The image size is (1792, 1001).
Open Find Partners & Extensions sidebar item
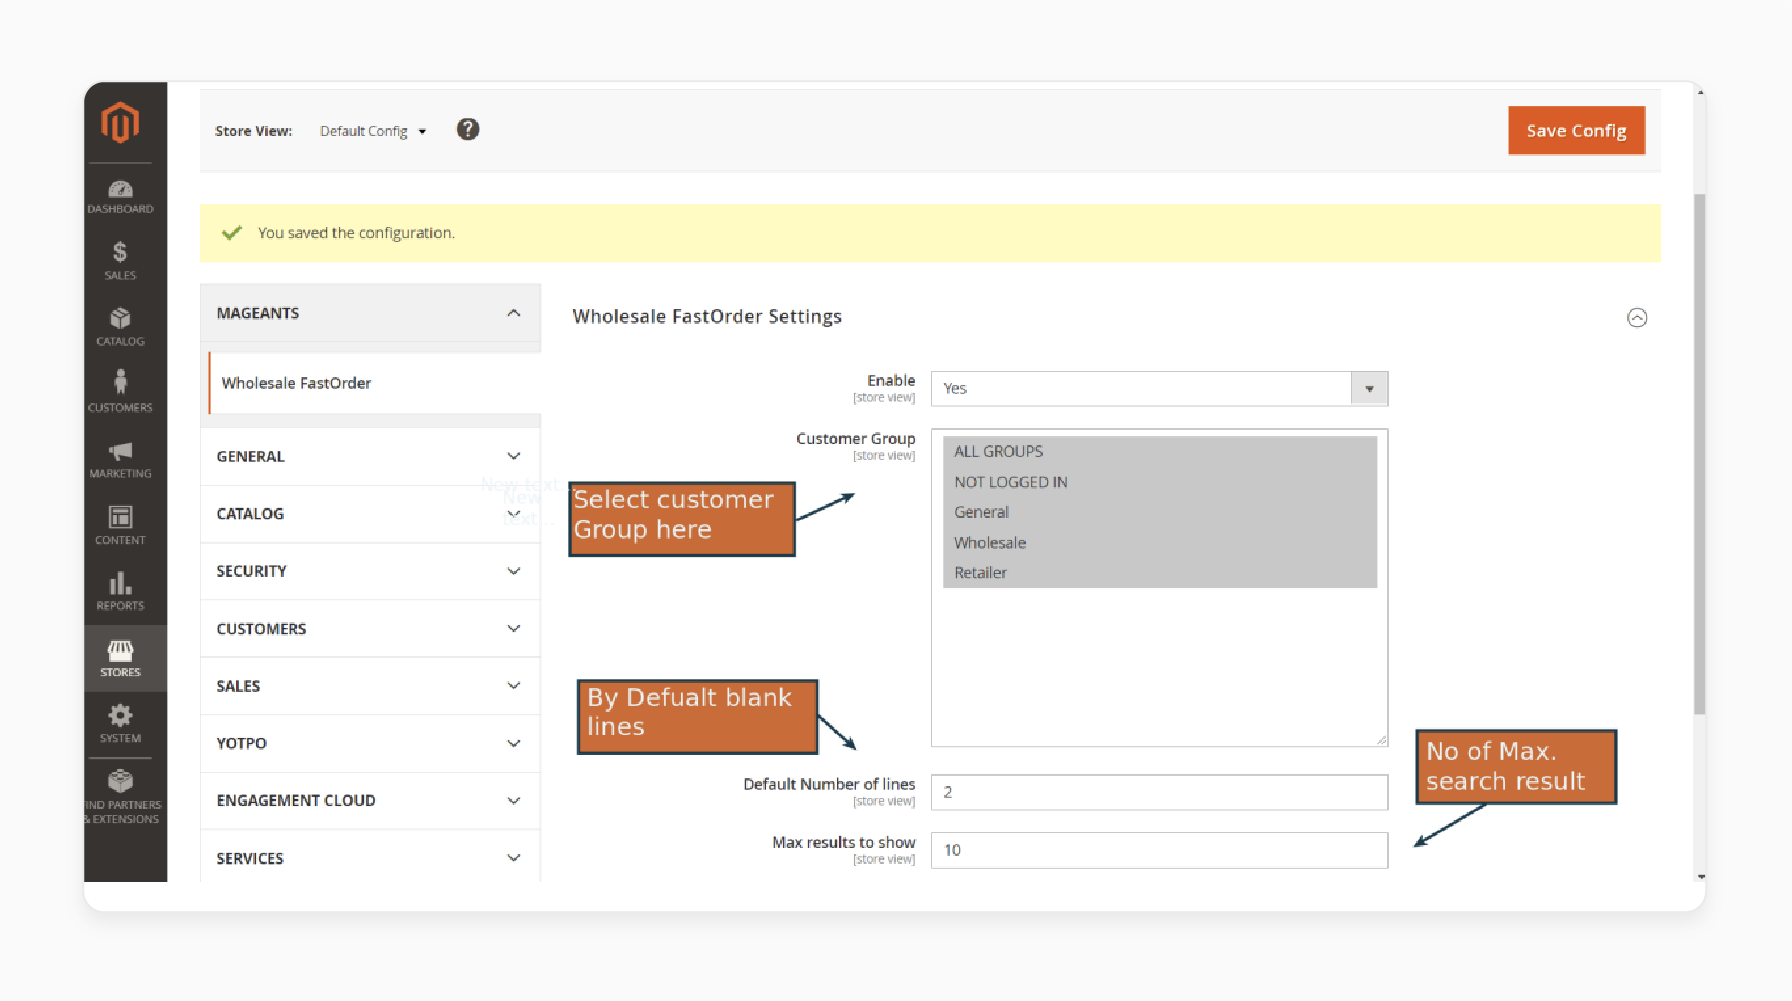120,797
